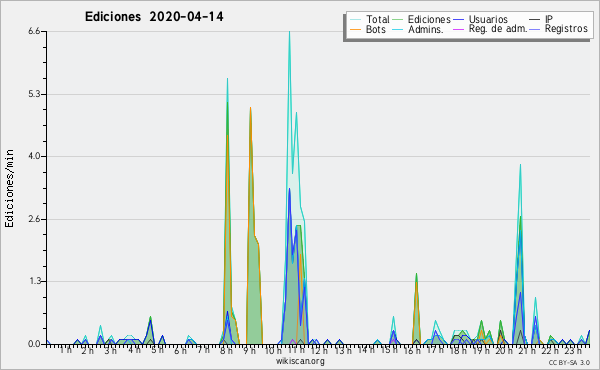Click the 1.3 y-axis value
Image resolution: width=600 pixels, height=370 pixels.
[34, 281]
